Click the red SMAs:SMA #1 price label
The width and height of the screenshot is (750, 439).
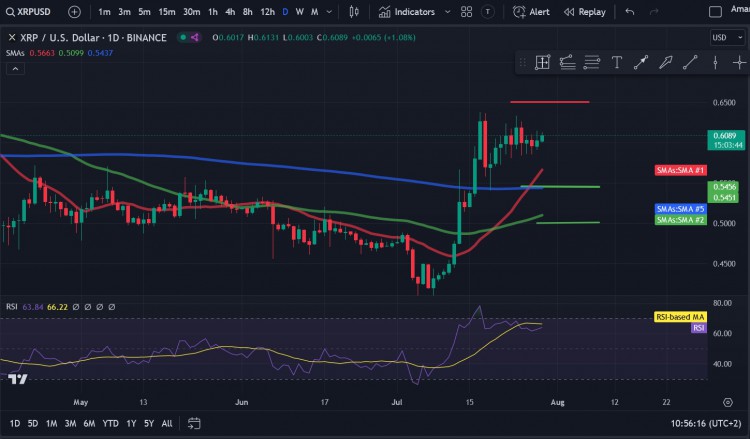click(x=681, y=170)
